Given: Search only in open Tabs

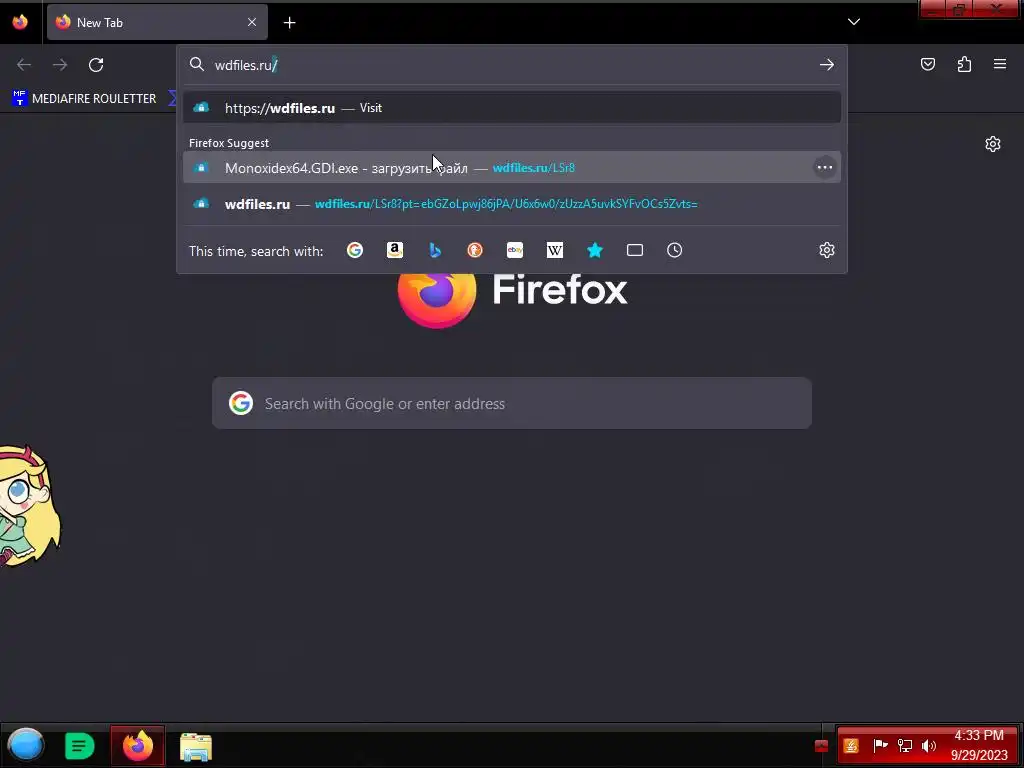Looking at the screenshot, I should (635, 250).
